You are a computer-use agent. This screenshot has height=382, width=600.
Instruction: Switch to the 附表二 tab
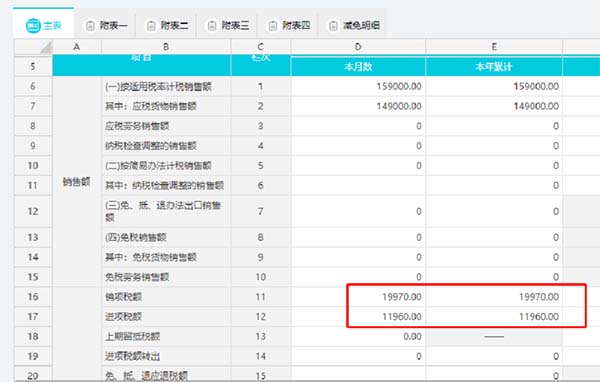coord(166,25)
